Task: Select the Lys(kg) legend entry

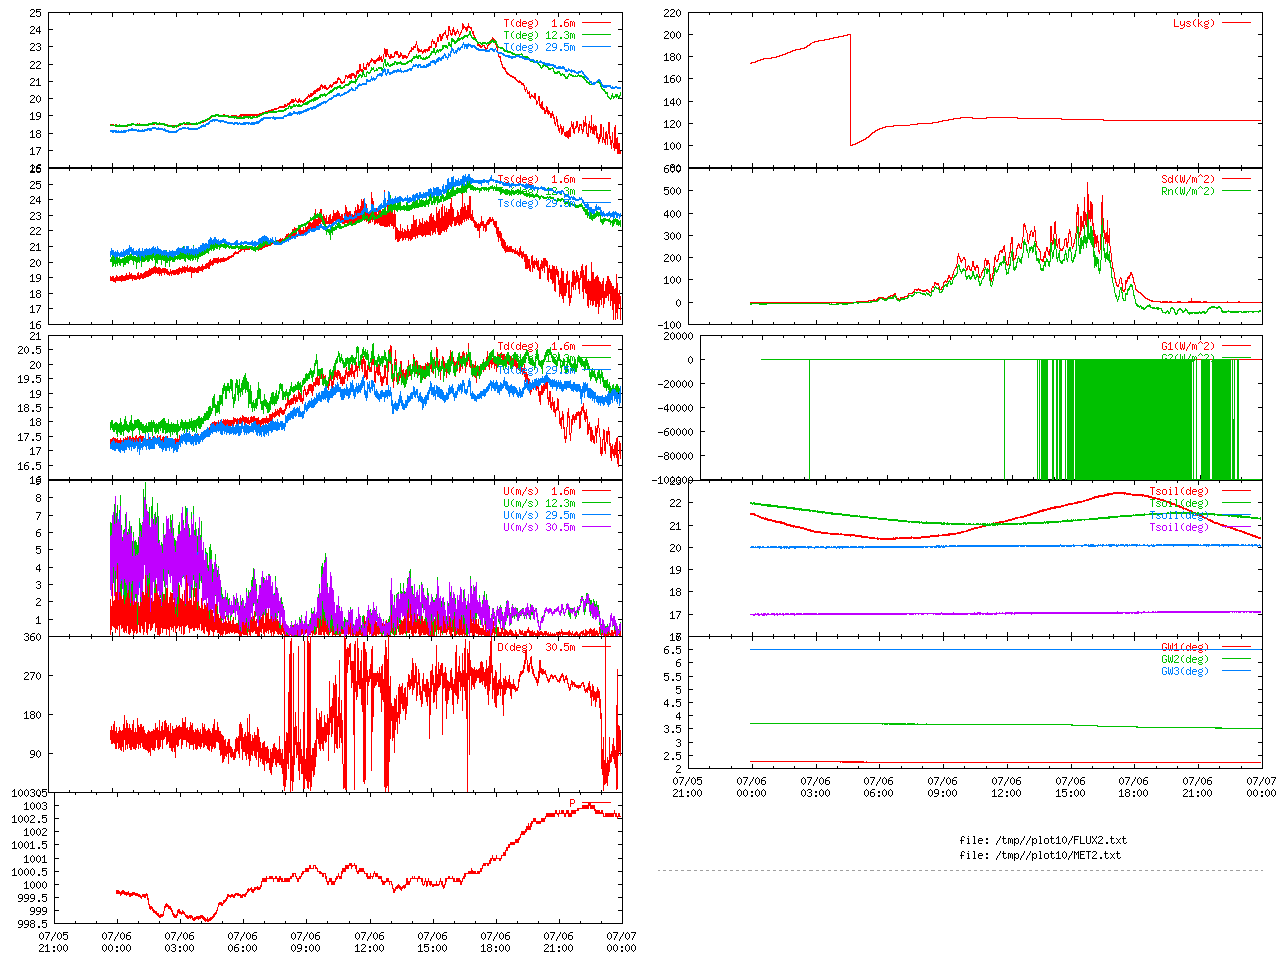Action: [x=1194, y=23]
